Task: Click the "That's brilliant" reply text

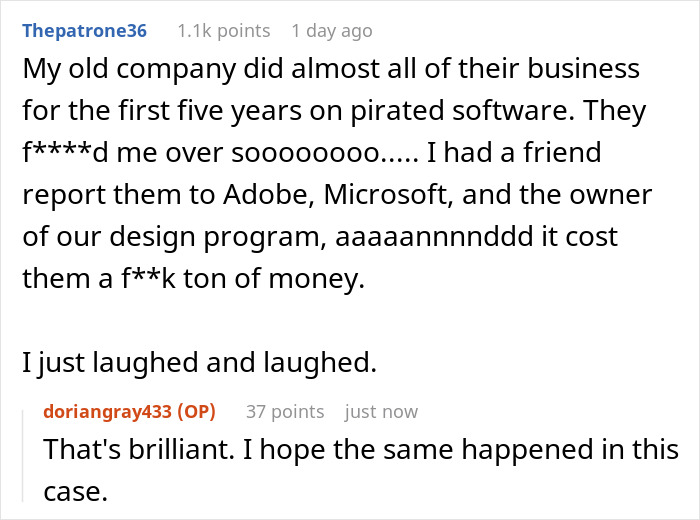Action: tap(131, 449)
